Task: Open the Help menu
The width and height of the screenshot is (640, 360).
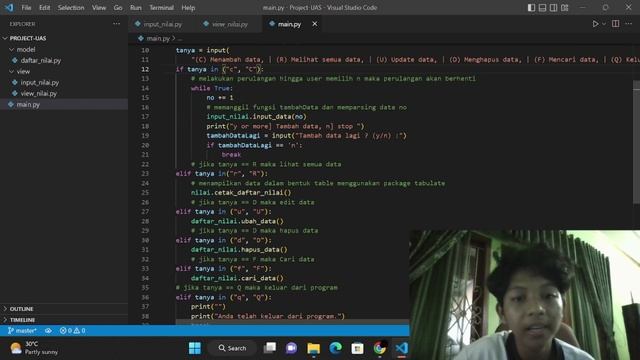Action: tap(188, 8)
